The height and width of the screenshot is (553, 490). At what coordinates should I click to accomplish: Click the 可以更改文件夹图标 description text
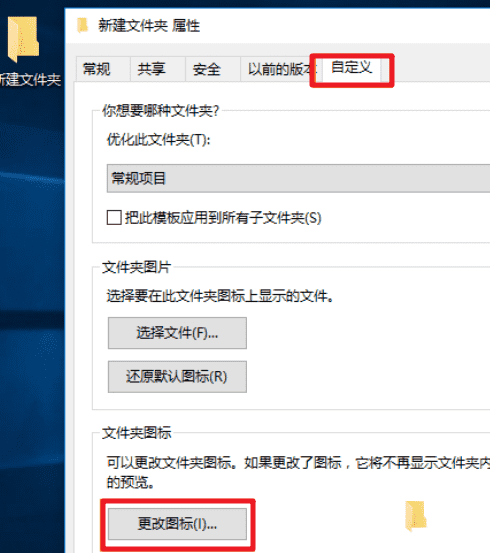click(298, 472)
